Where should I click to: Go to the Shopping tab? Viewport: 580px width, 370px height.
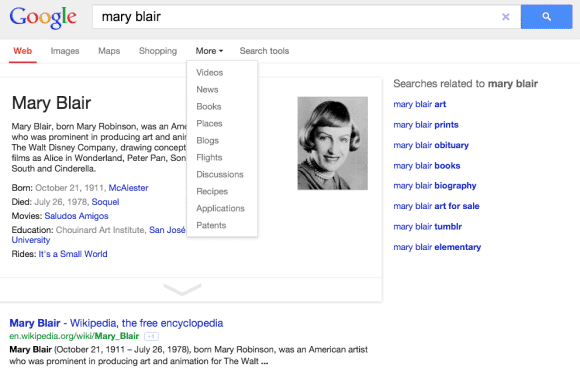158,51
